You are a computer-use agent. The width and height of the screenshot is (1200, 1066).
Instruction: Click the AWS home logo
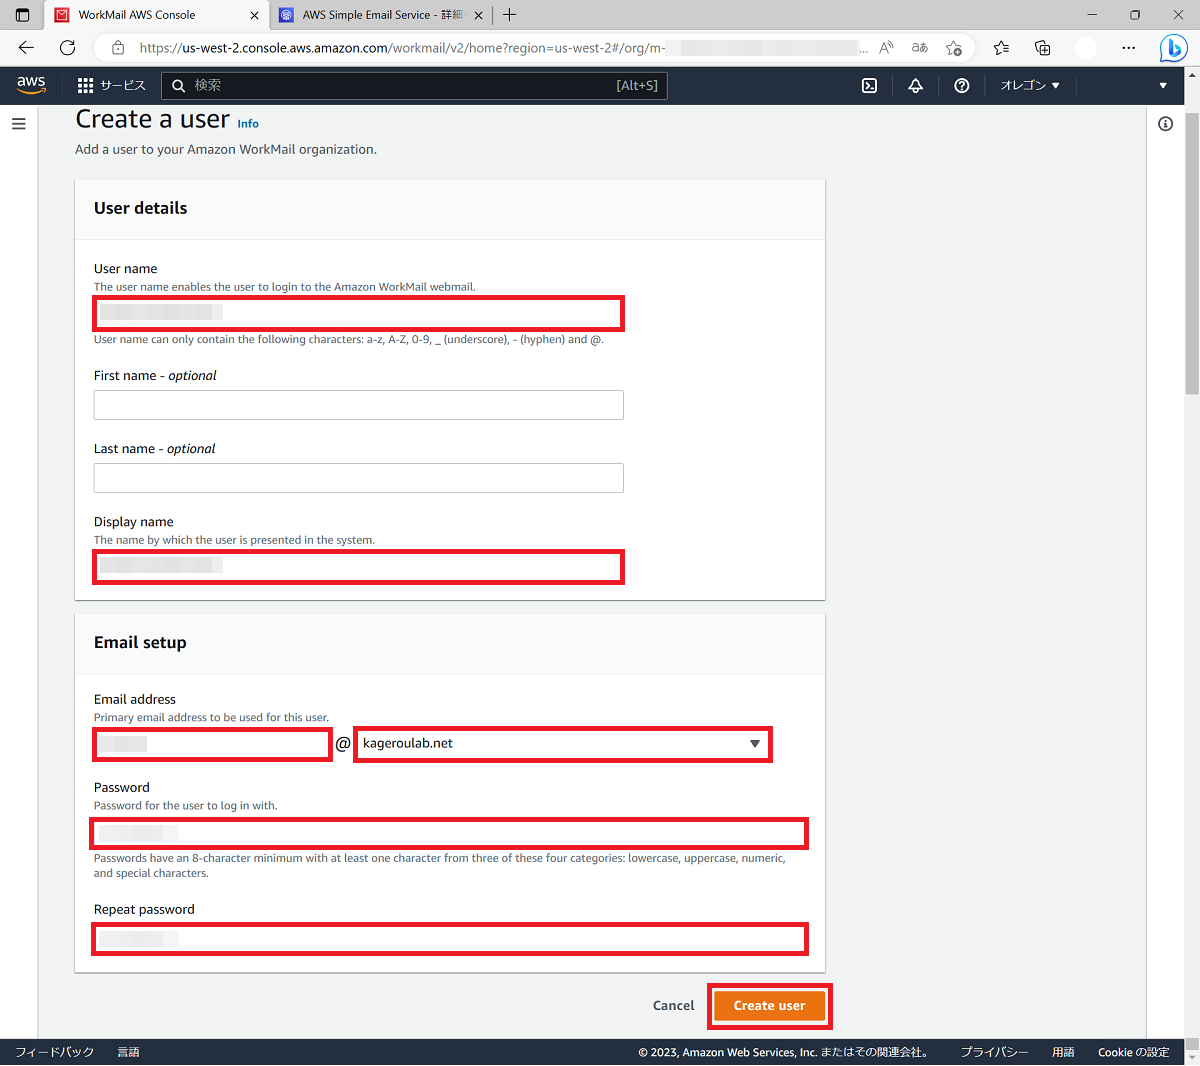pyautogui.click(x=31, y=85)
